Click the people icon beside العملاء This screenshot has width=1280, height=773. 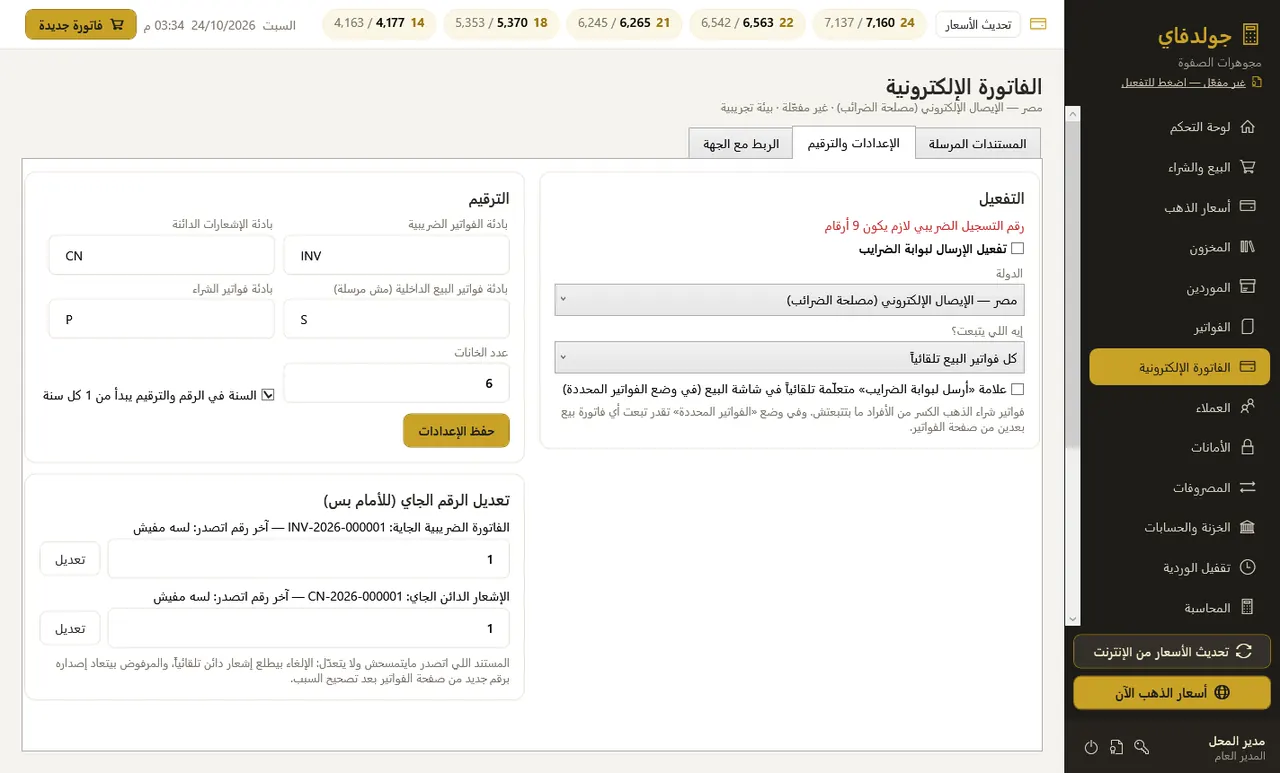tap(1247, 407)
